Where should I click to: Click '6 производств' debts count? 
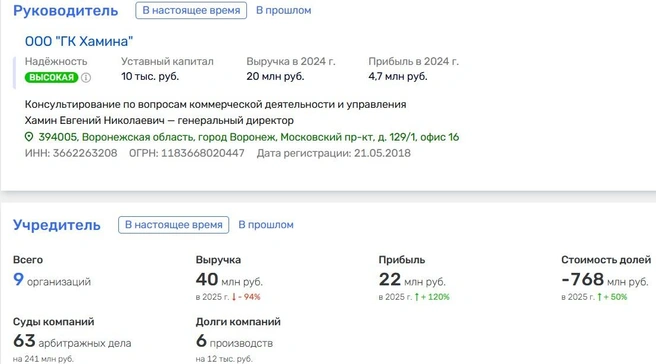234,341
